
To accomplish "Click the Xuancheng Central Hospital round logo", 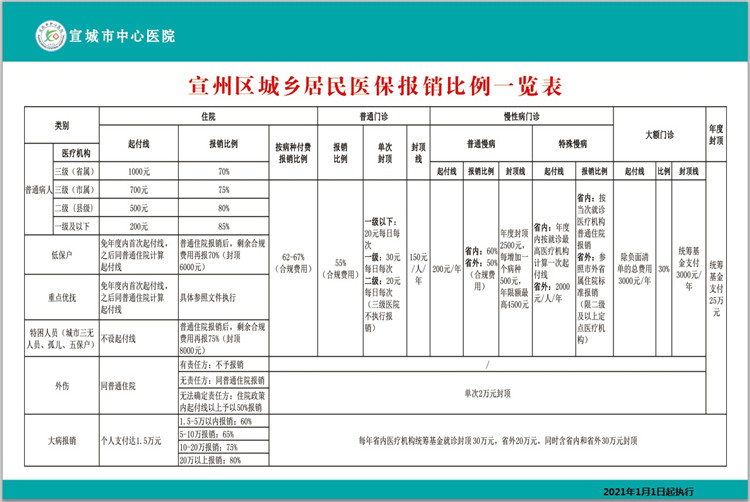I will coord(51,36).
